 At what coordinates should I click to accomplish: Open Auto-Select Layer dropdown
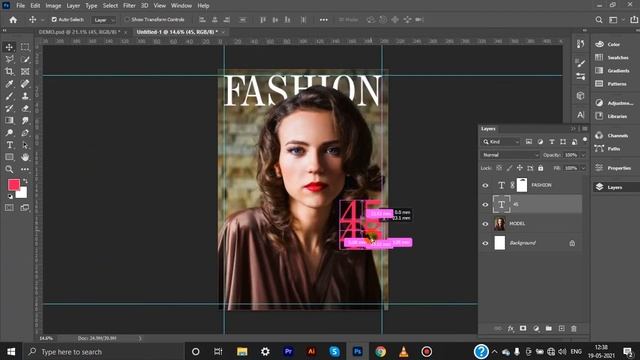click(104, 20)
